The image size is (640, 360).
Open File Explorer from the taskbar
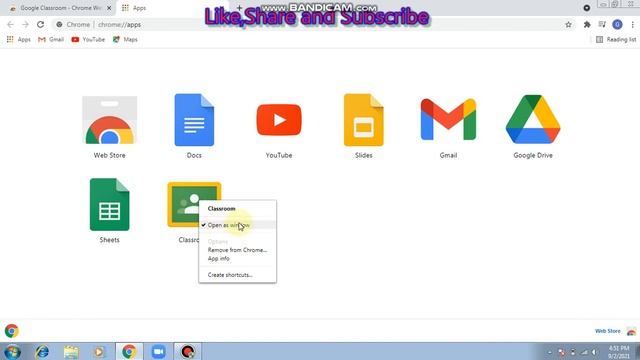71,352
